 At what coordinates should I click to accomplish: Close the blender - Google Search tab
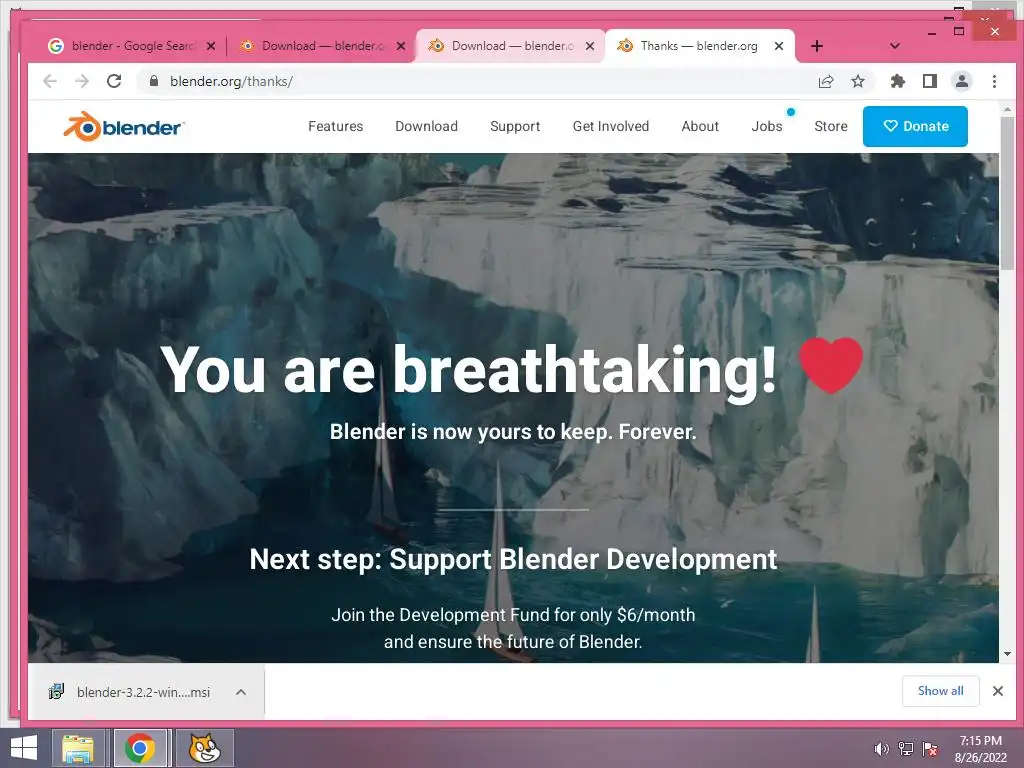211,46
